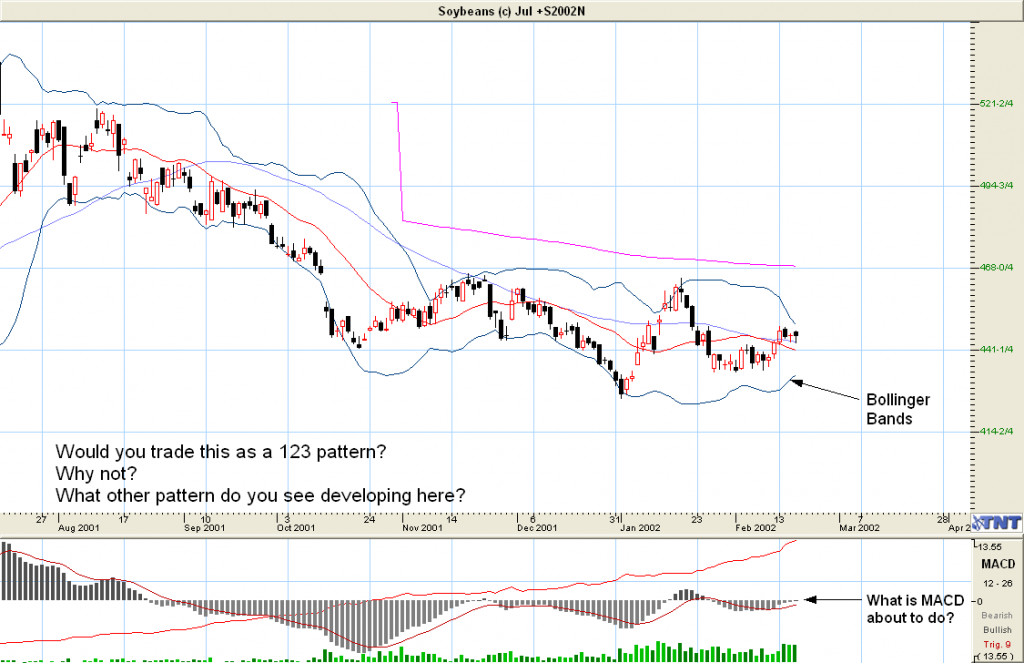Click the magenta line's vertical drop segment
1024x663 pixels.
pos(400,160)
